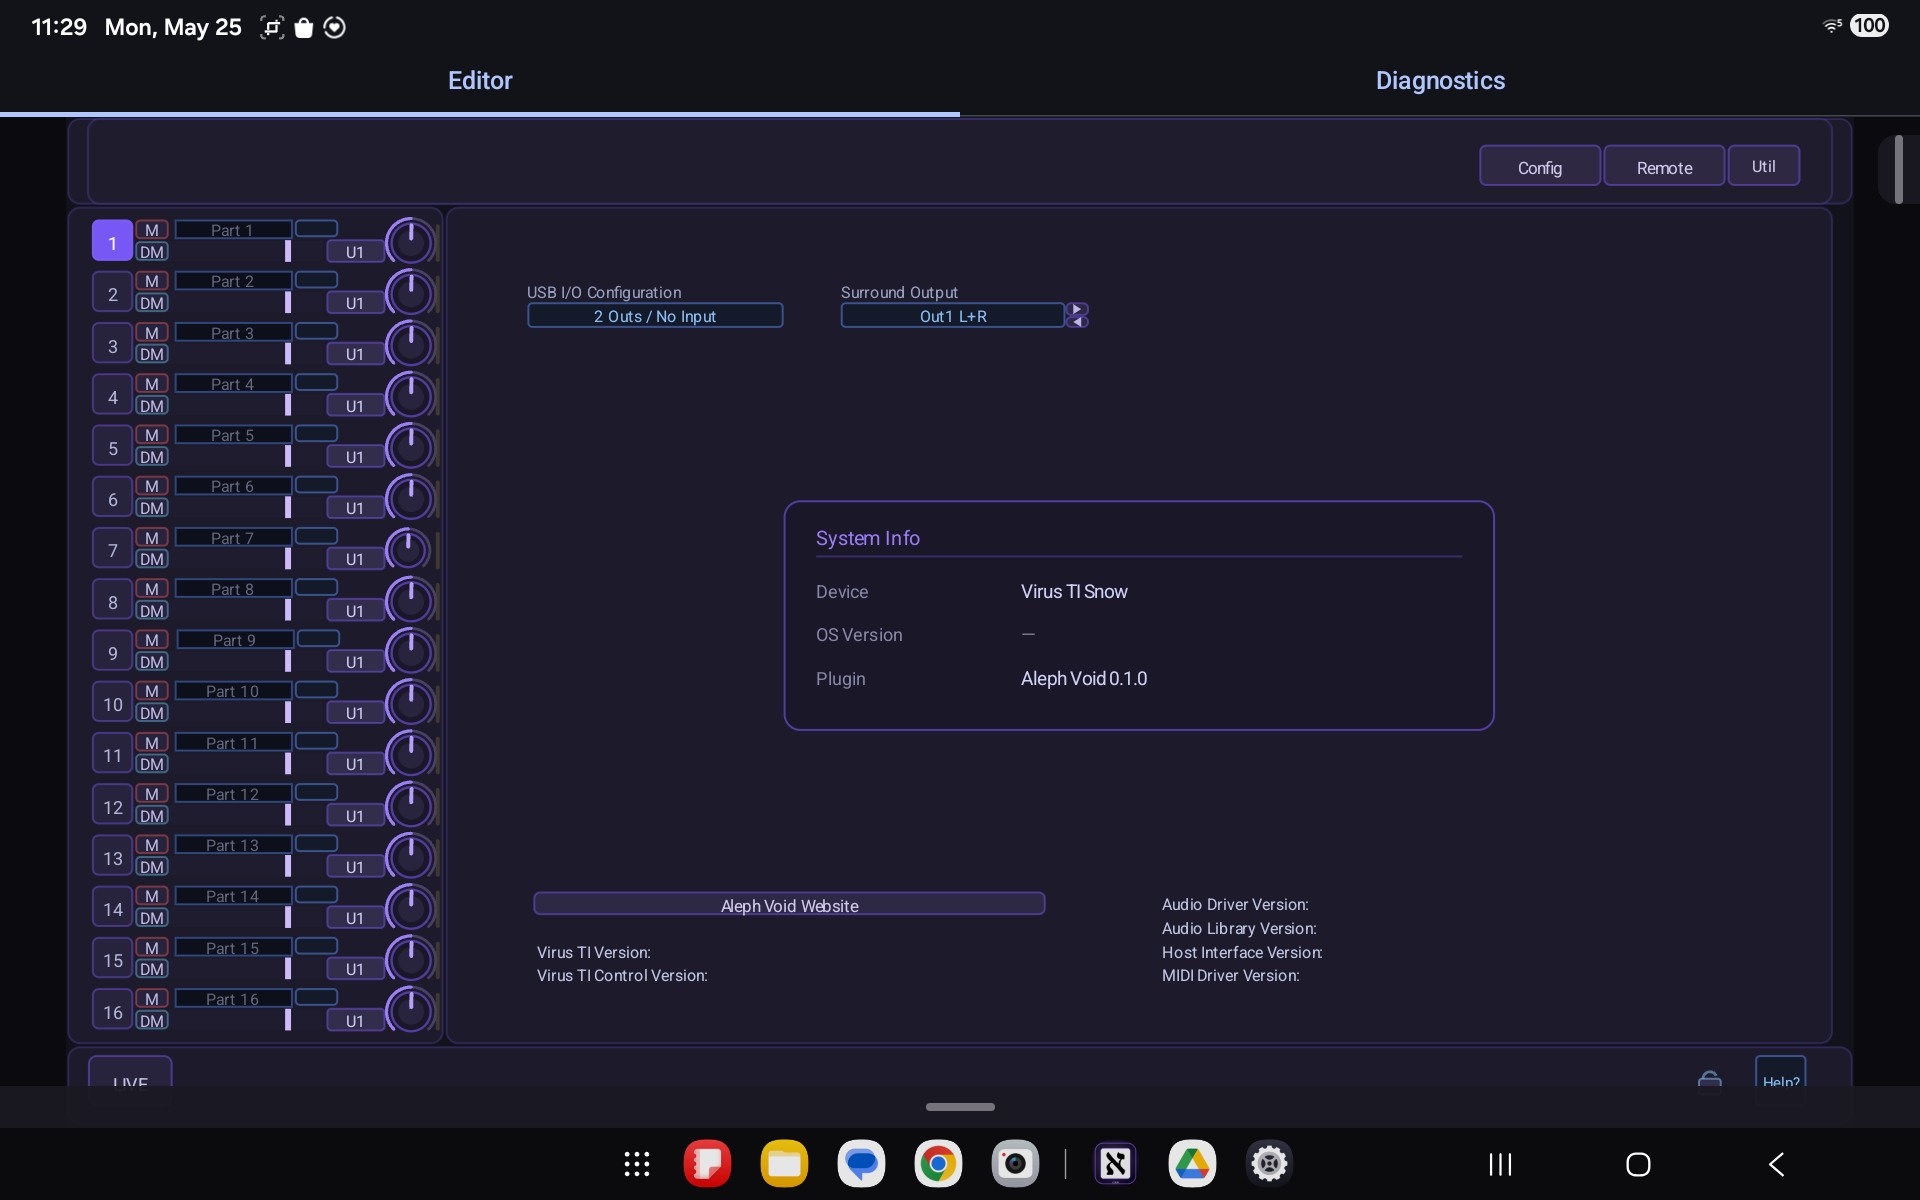Screen dimensions: 1920x1200
Task: Click the Aleph Void 0.1.0 plugin text
Action: (x=1084, y=679)
